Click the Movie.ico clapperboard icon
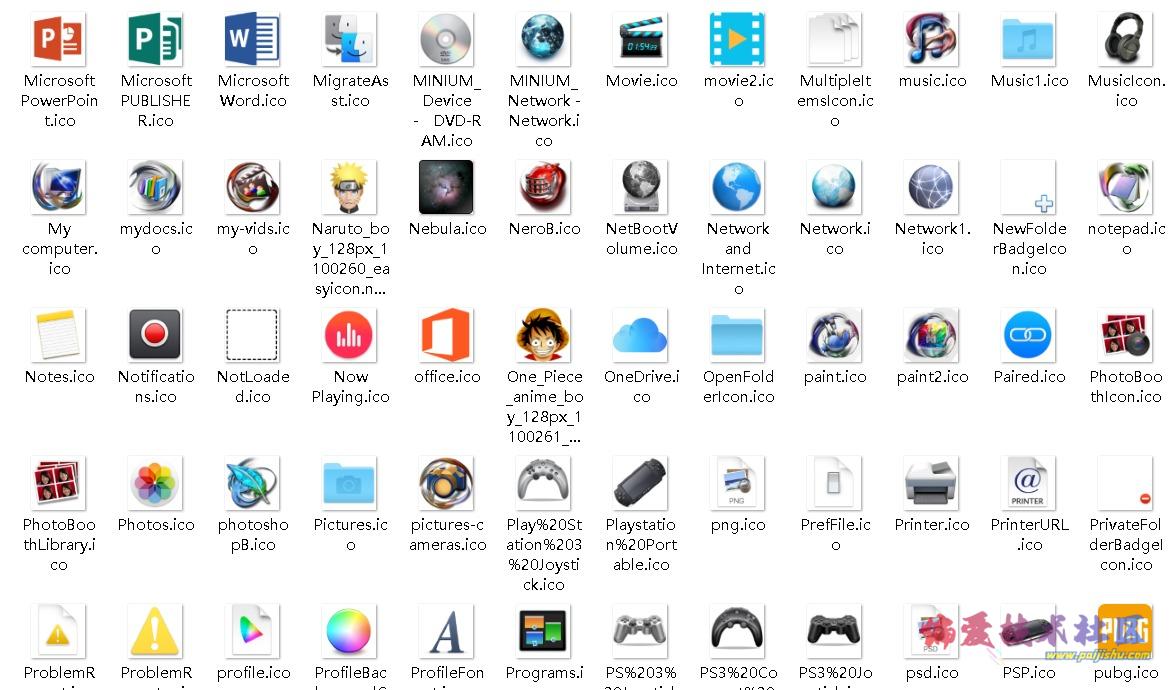 coord(641,38)
